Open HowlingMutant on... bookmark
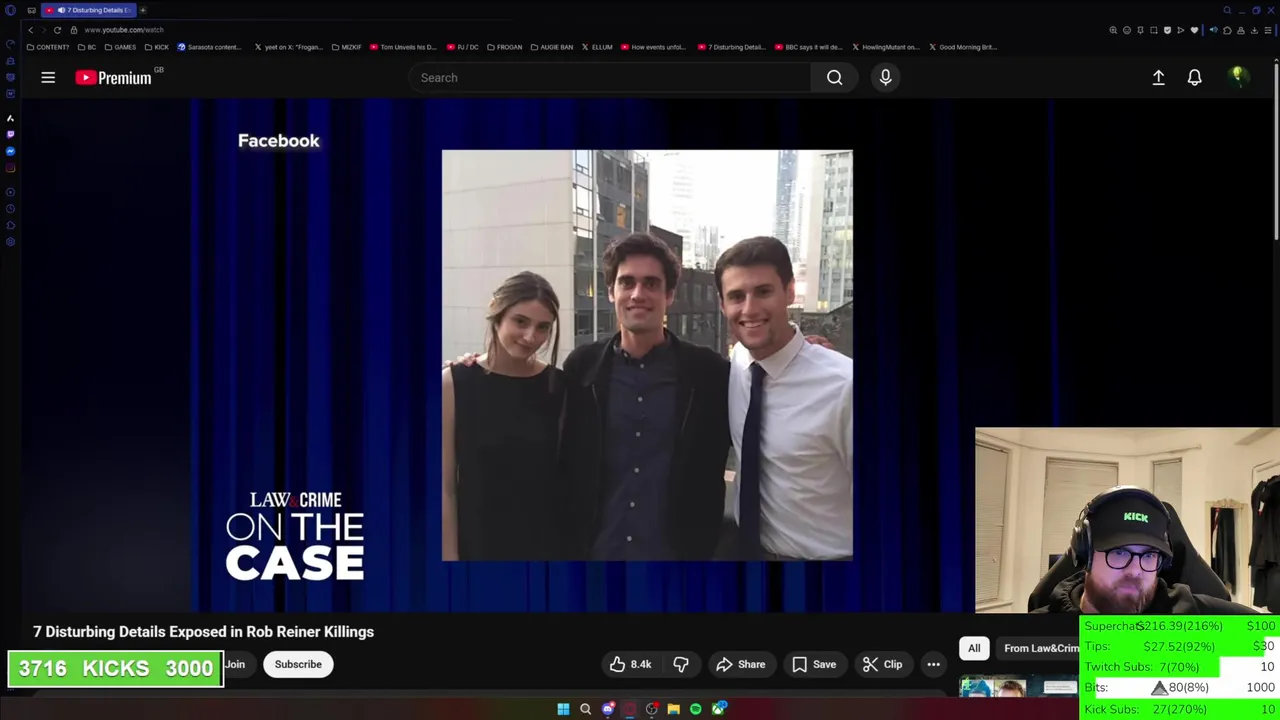The height and width of the screenshot is (720, 1280). tap(886, 47)
